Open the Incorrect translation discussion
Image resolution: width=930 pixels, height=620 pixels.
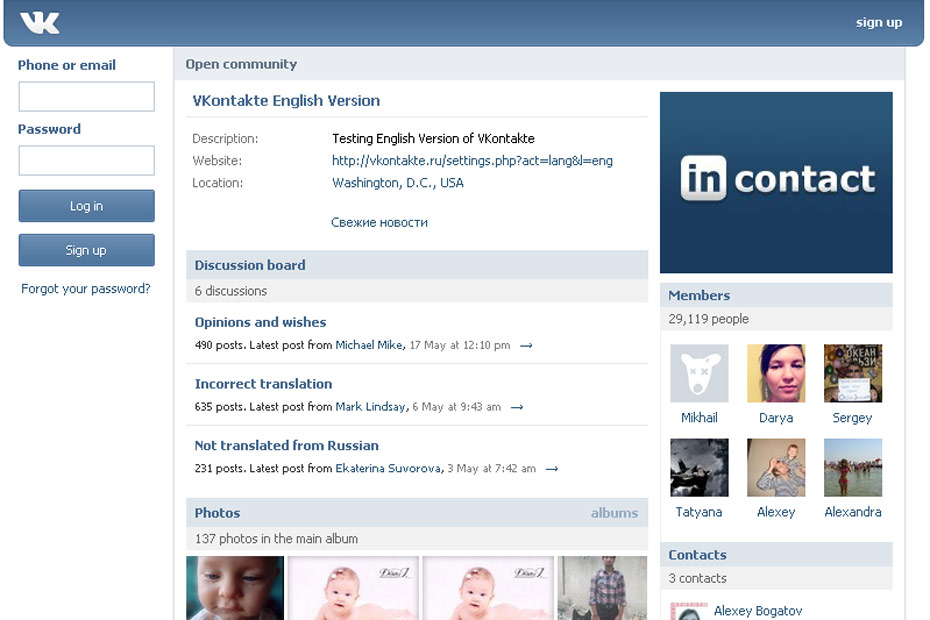click(263, 384)
